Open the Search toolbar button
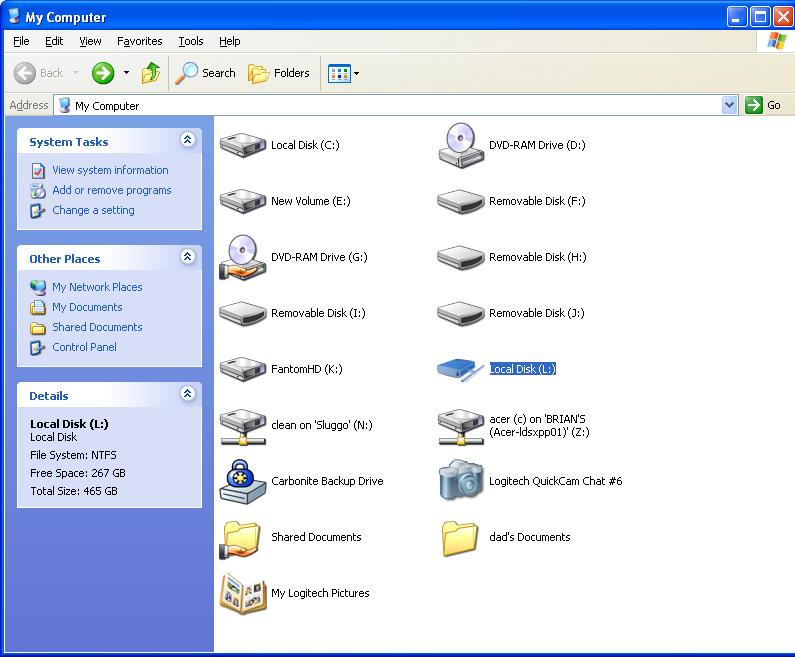Image resolution: width=795 pixels, height=657 pixels. pyautogui.click(x=206, y=73)
